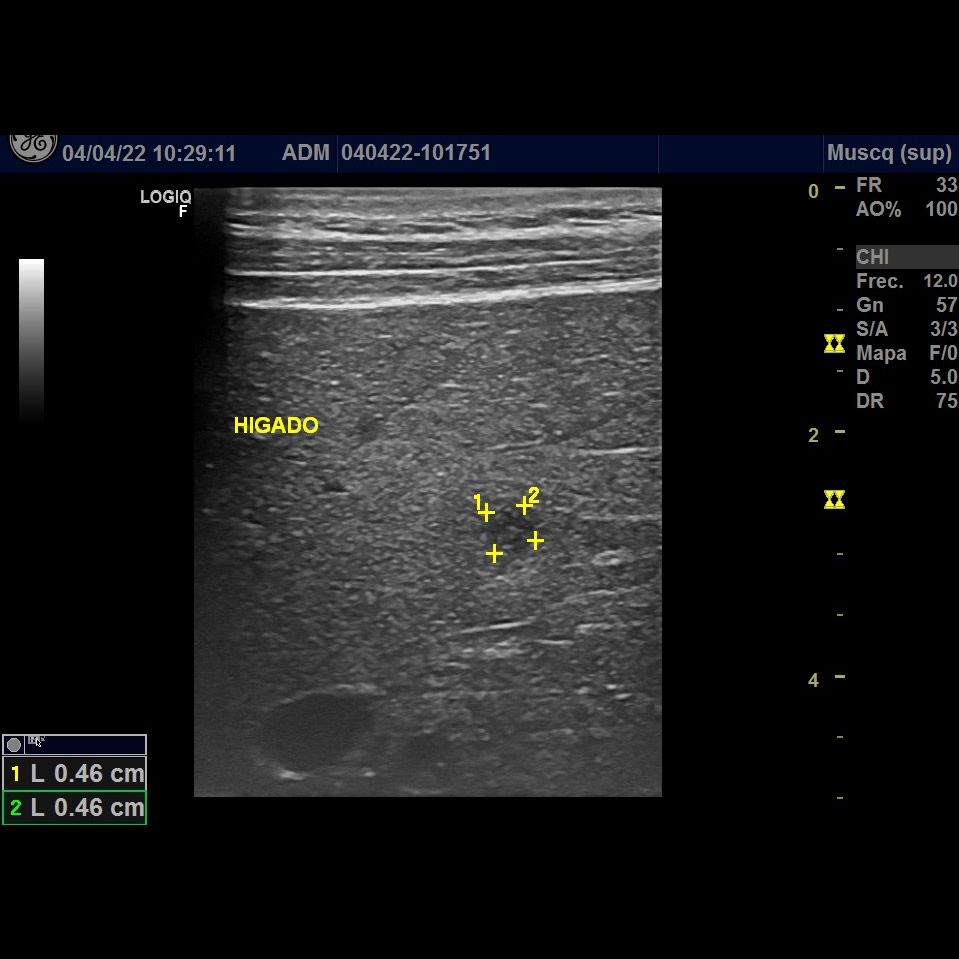Select measurement 2 L 0.46 cm row
959x959 pixels.
pos(75,807)
